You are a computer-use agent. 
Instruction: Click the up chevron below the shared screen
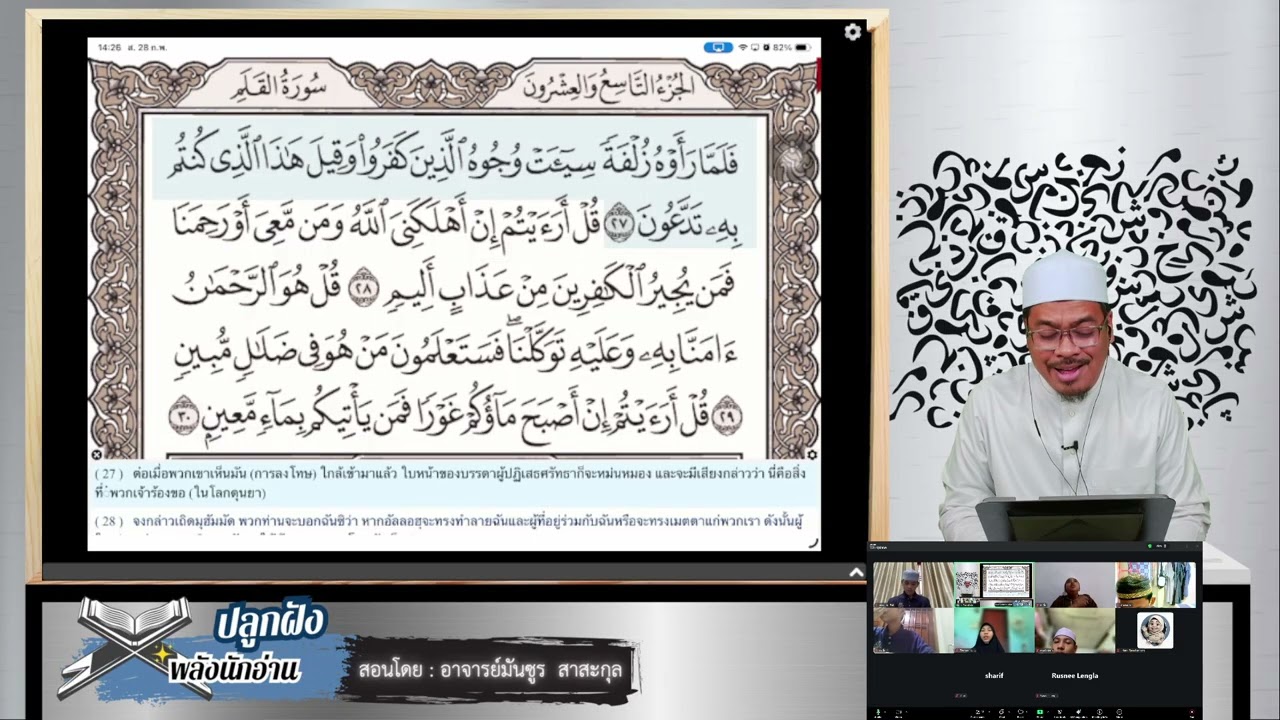point(856,573)
